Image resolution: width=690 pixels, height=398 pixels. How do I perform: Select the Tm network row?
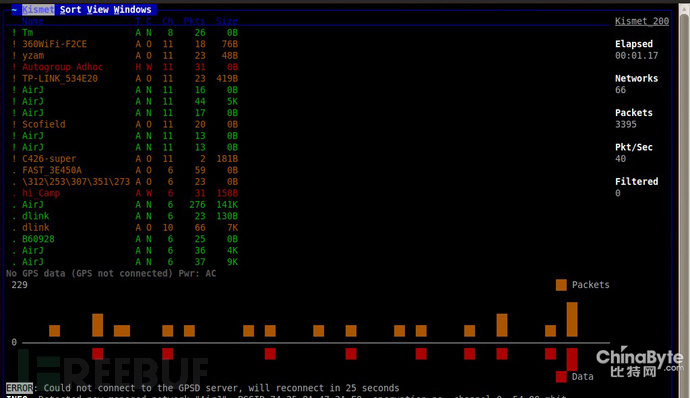point(125,32)
